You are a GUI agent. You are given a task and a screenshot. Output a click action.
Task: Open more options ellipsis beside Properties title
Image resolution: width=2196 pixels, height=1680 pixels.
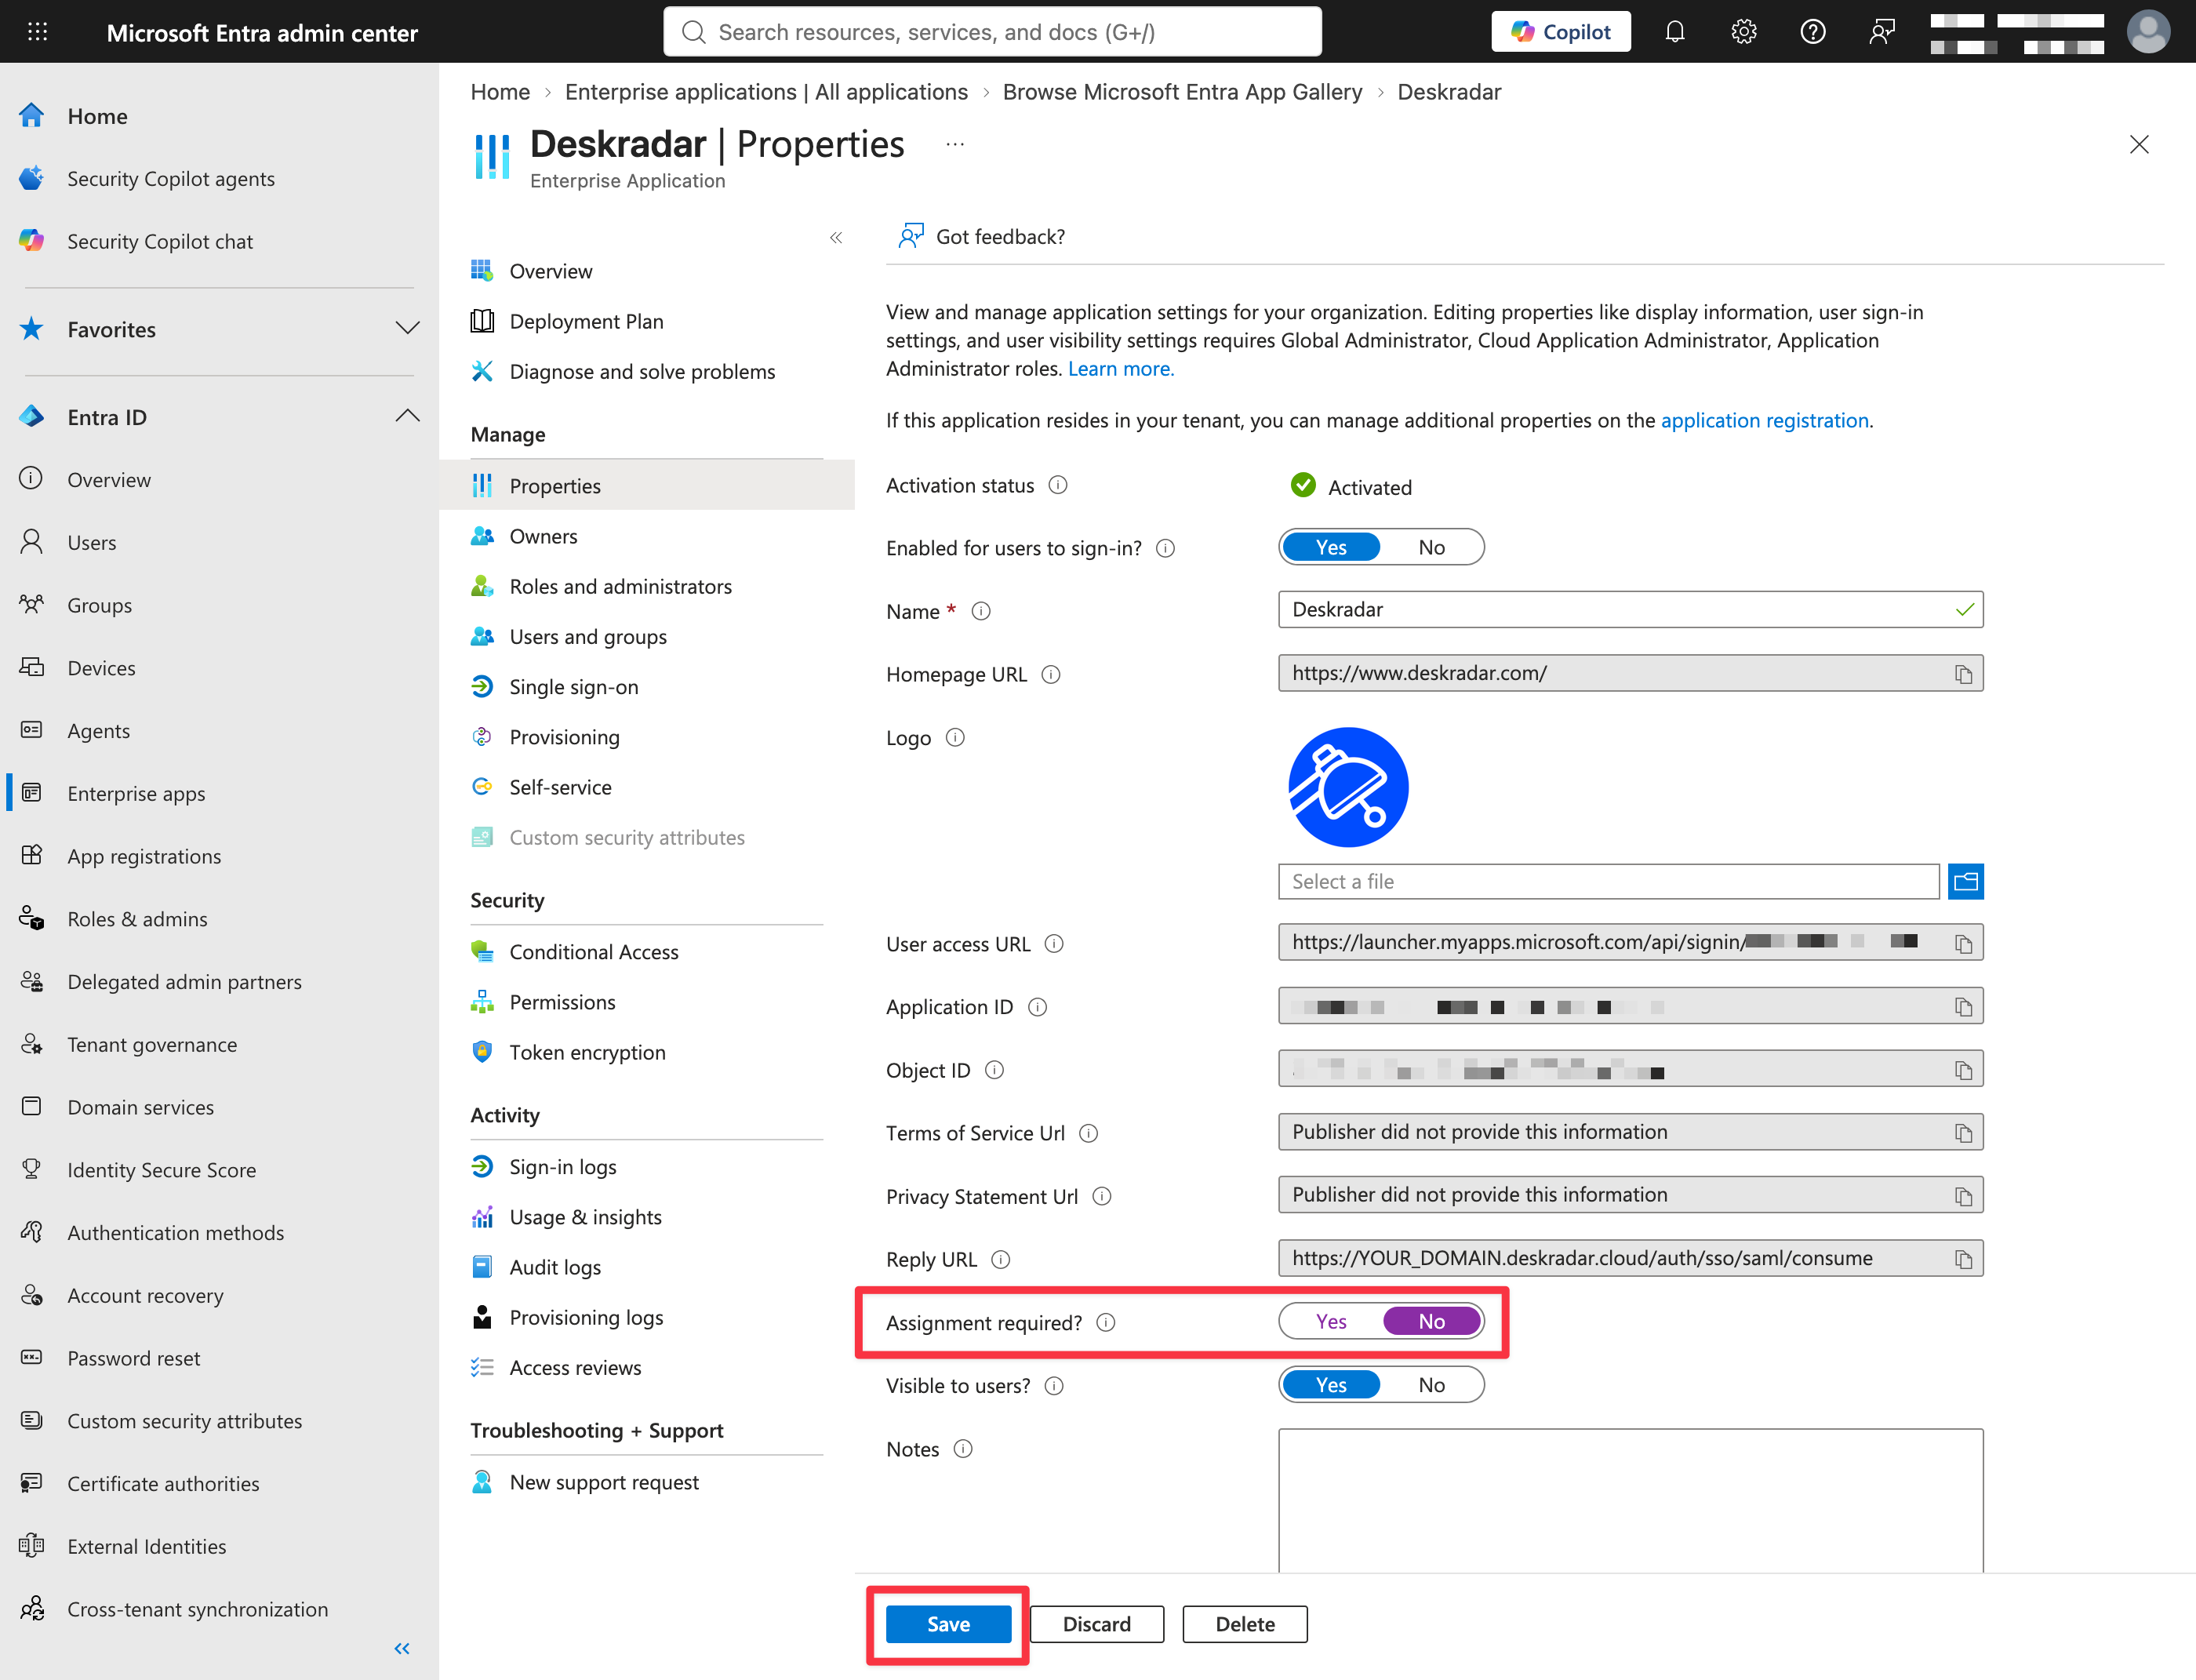(x=955, y=145)
